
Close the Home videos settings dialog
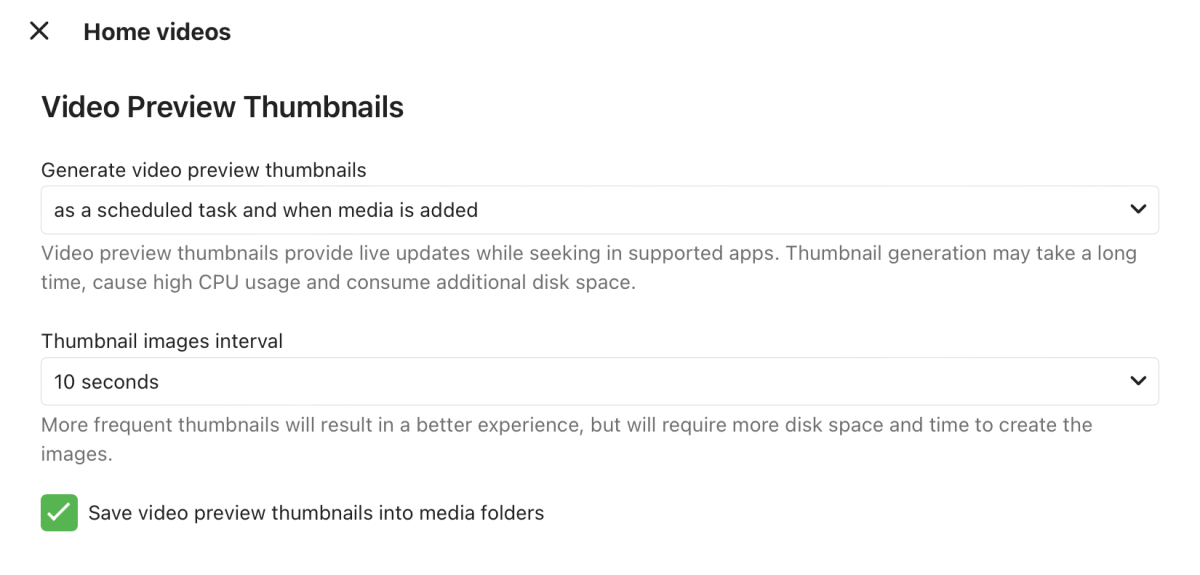click(x=39, y=31)
